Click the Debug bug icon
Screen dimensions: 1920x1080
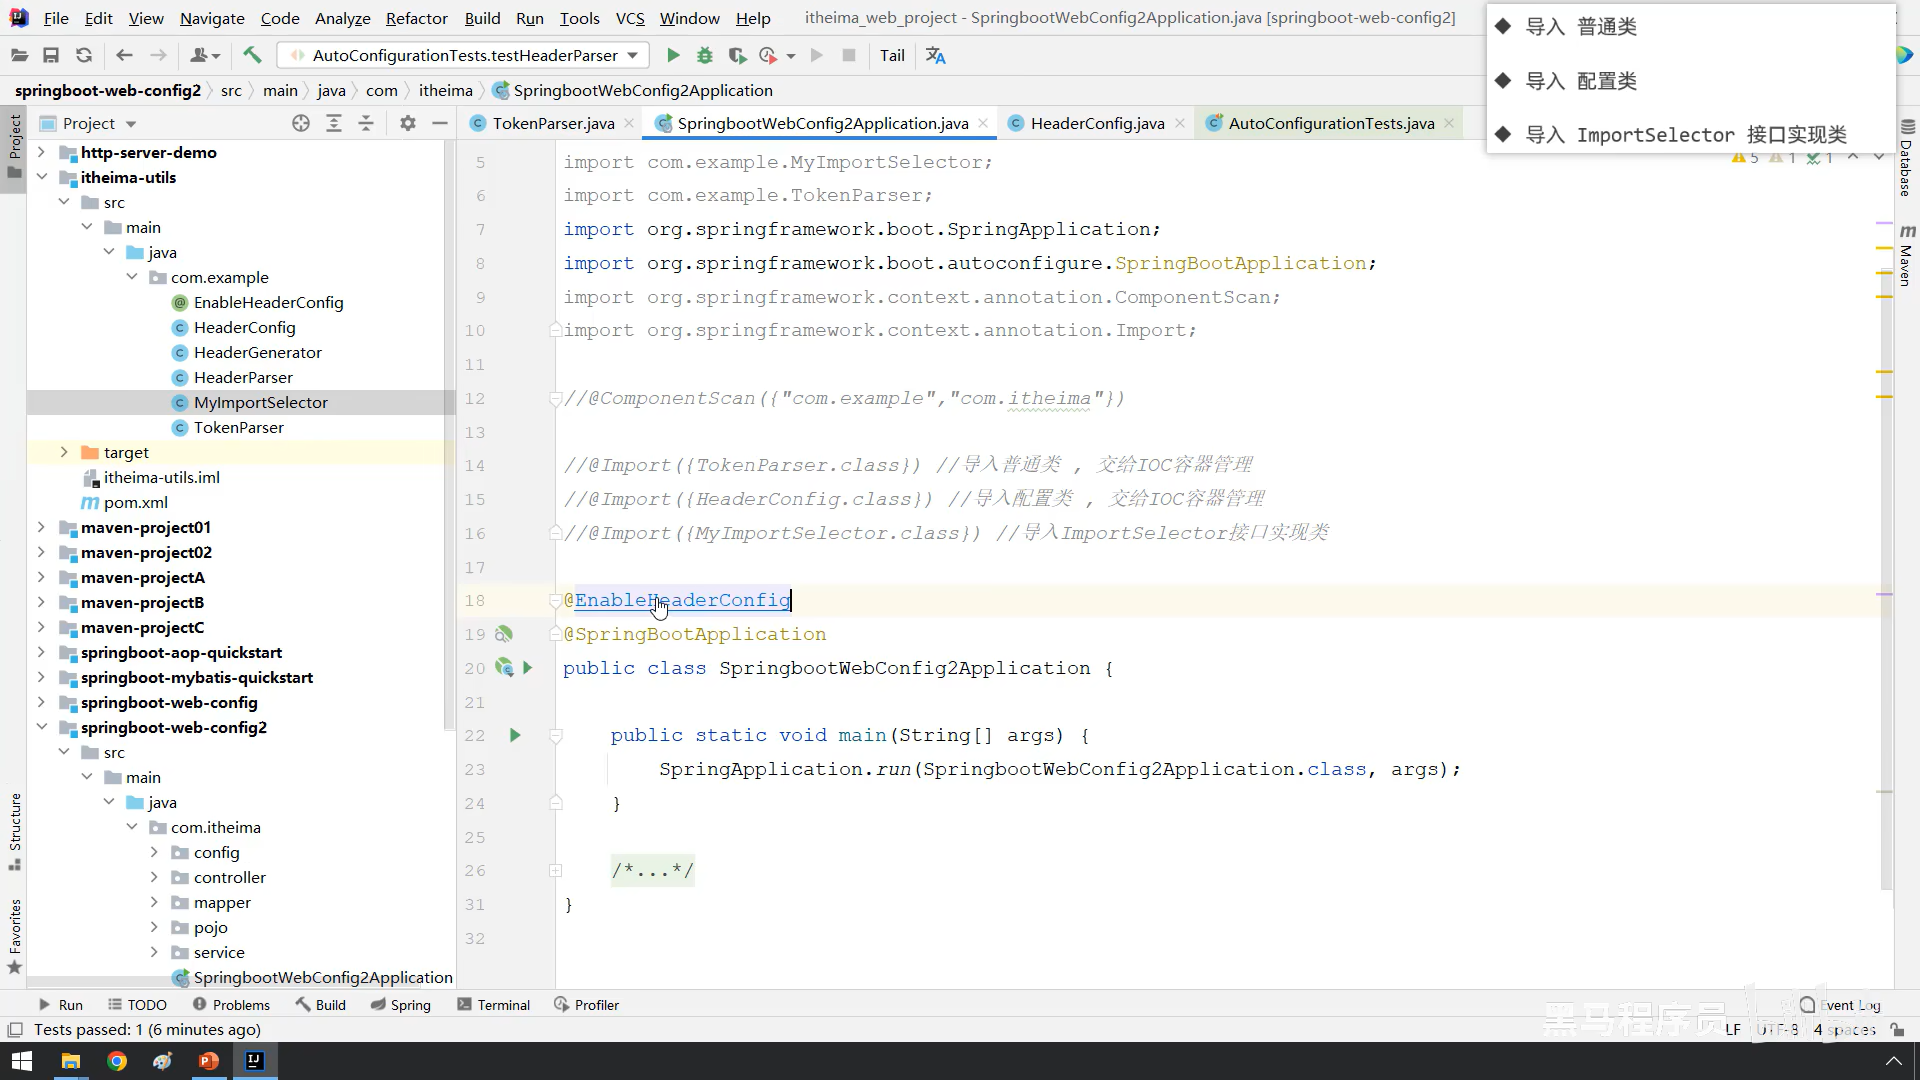tap(705, 56)
